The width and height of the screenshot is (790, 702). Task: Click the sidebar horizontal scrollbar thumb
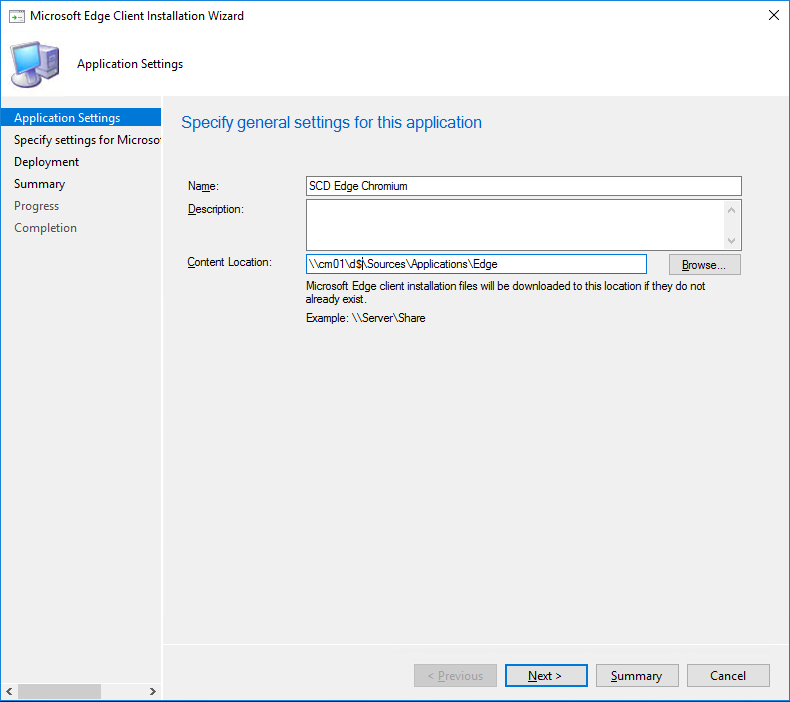pyautogui.click(x=59, y=691)
